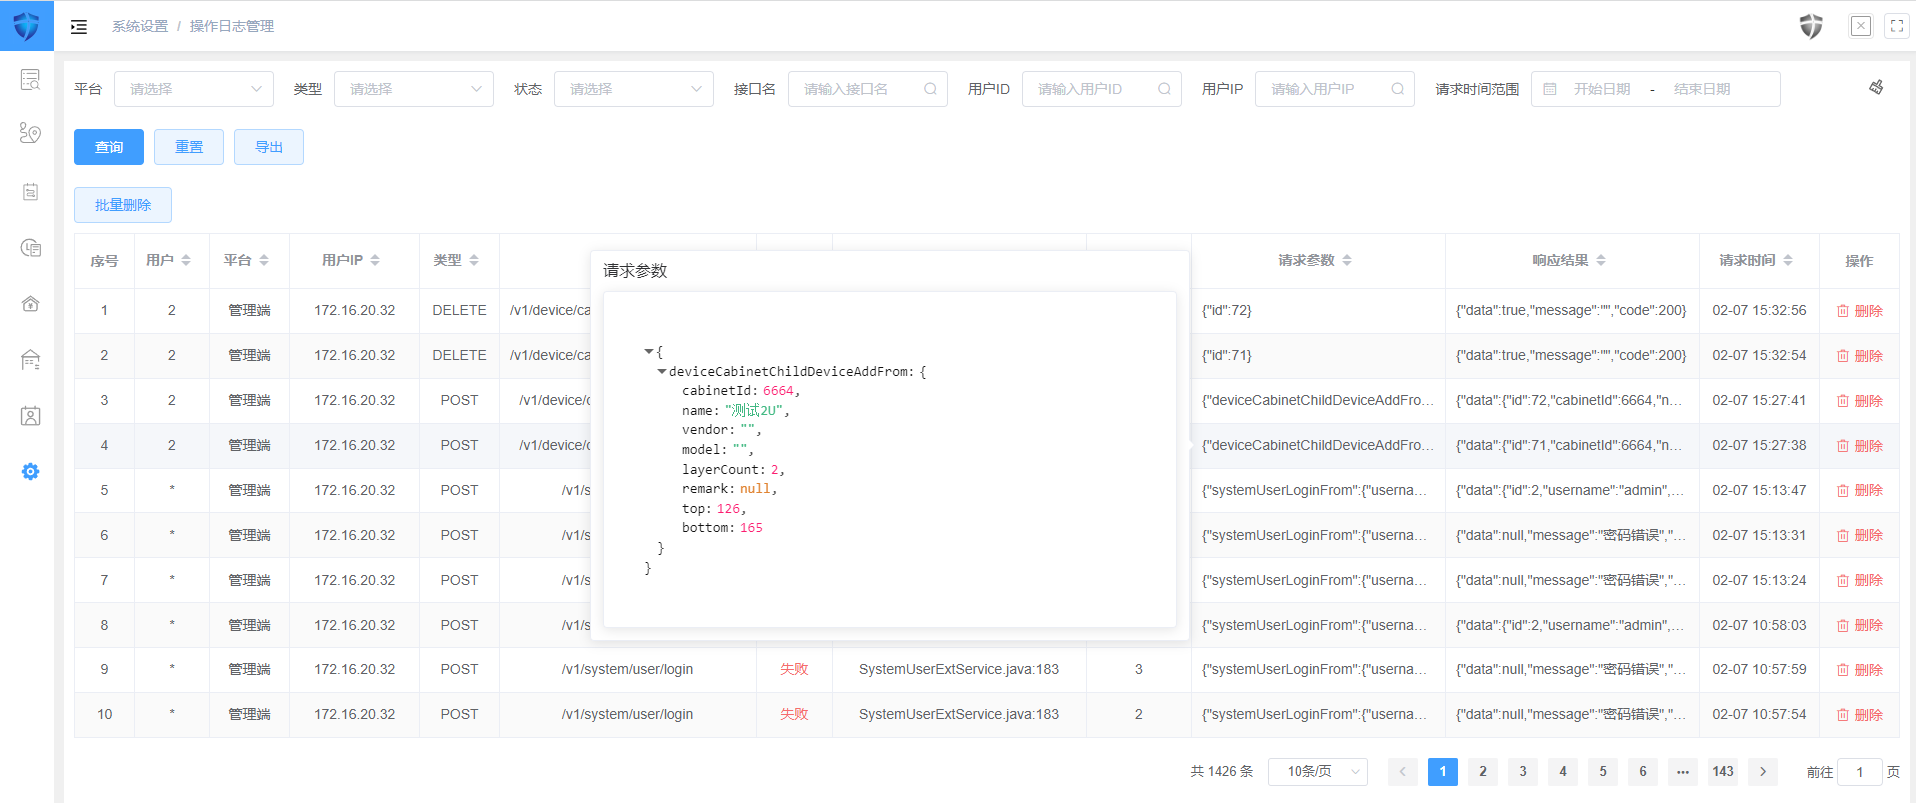
Task: Go to page 5
Action: point(1603,771)
